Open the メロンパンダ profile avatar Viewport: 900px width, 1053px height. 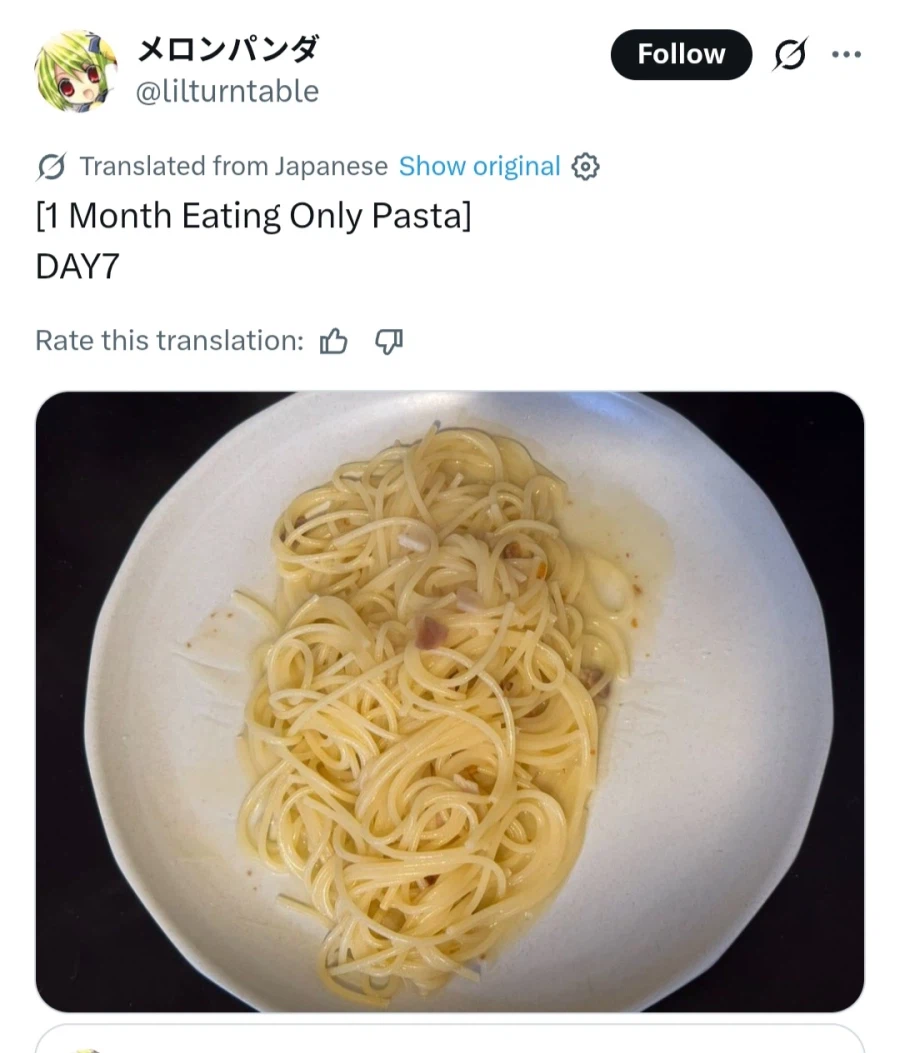click(x=75, y=70)
